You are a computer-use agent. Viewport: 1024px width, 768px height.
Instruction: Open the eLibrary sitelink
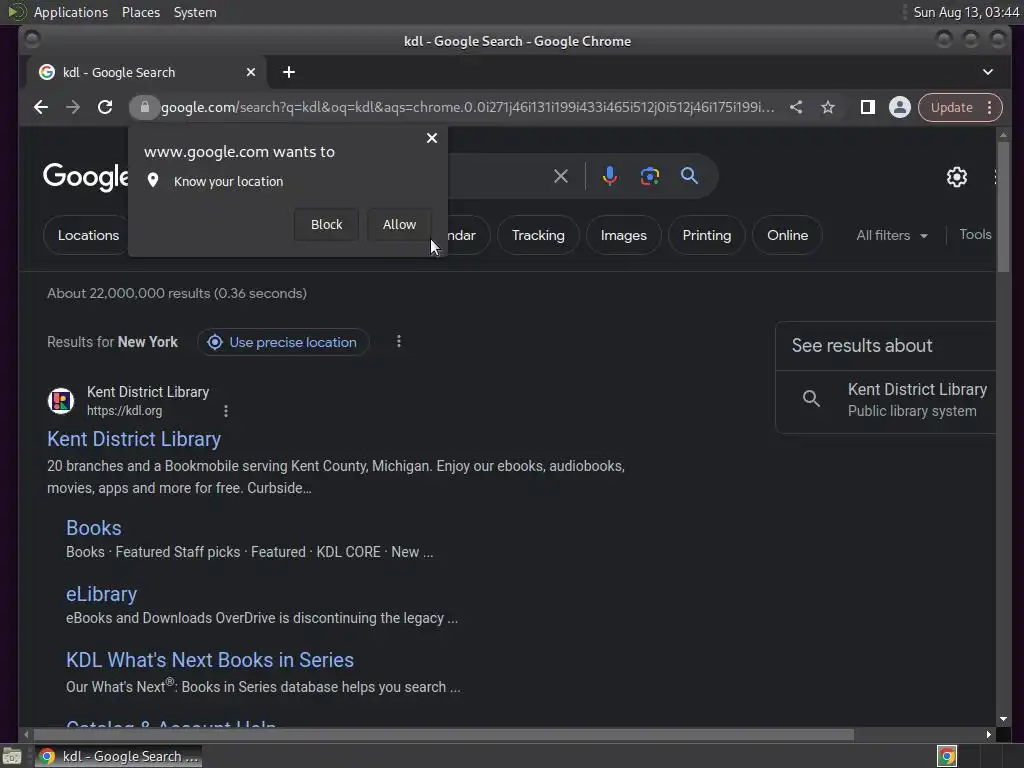(x=101, y=594)
